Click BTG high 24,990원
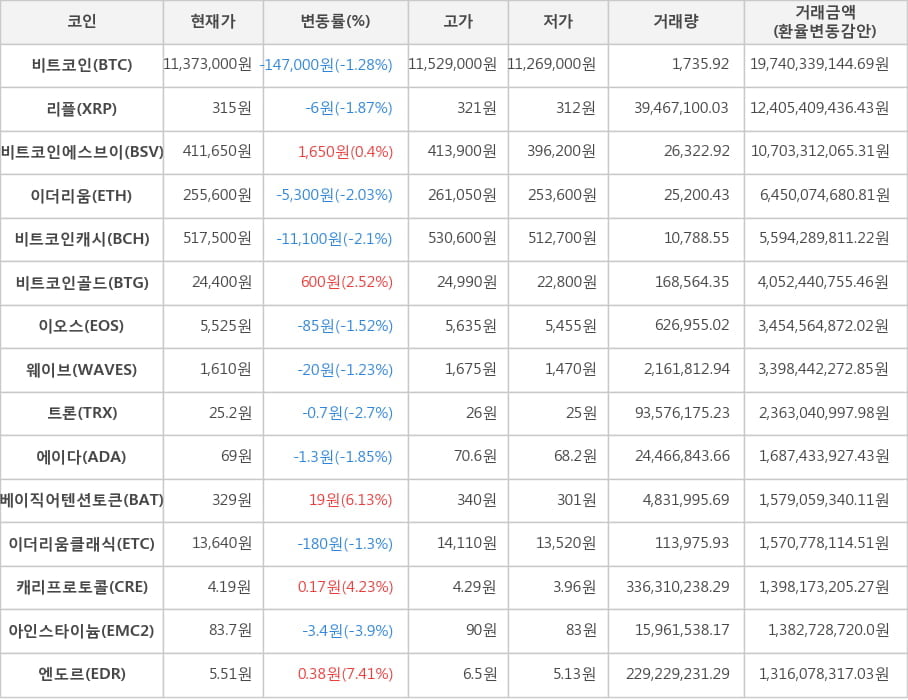The width and height of the screenshot is (908, 700). (467, 282)
